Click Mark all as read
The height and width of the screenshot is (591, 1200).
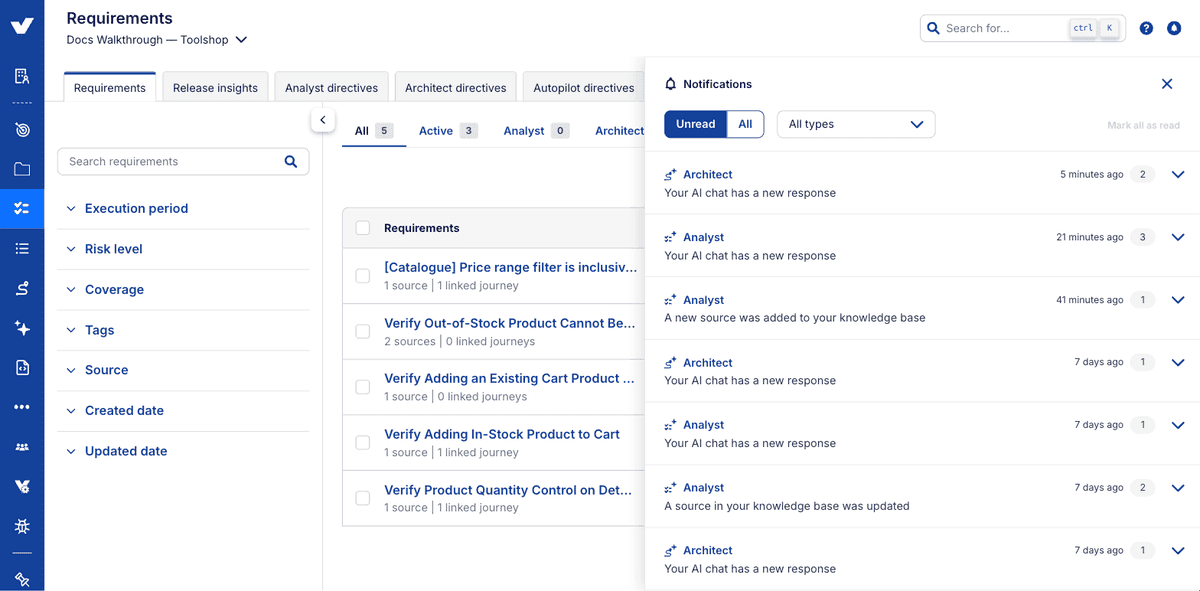[x=1143, y=126]
